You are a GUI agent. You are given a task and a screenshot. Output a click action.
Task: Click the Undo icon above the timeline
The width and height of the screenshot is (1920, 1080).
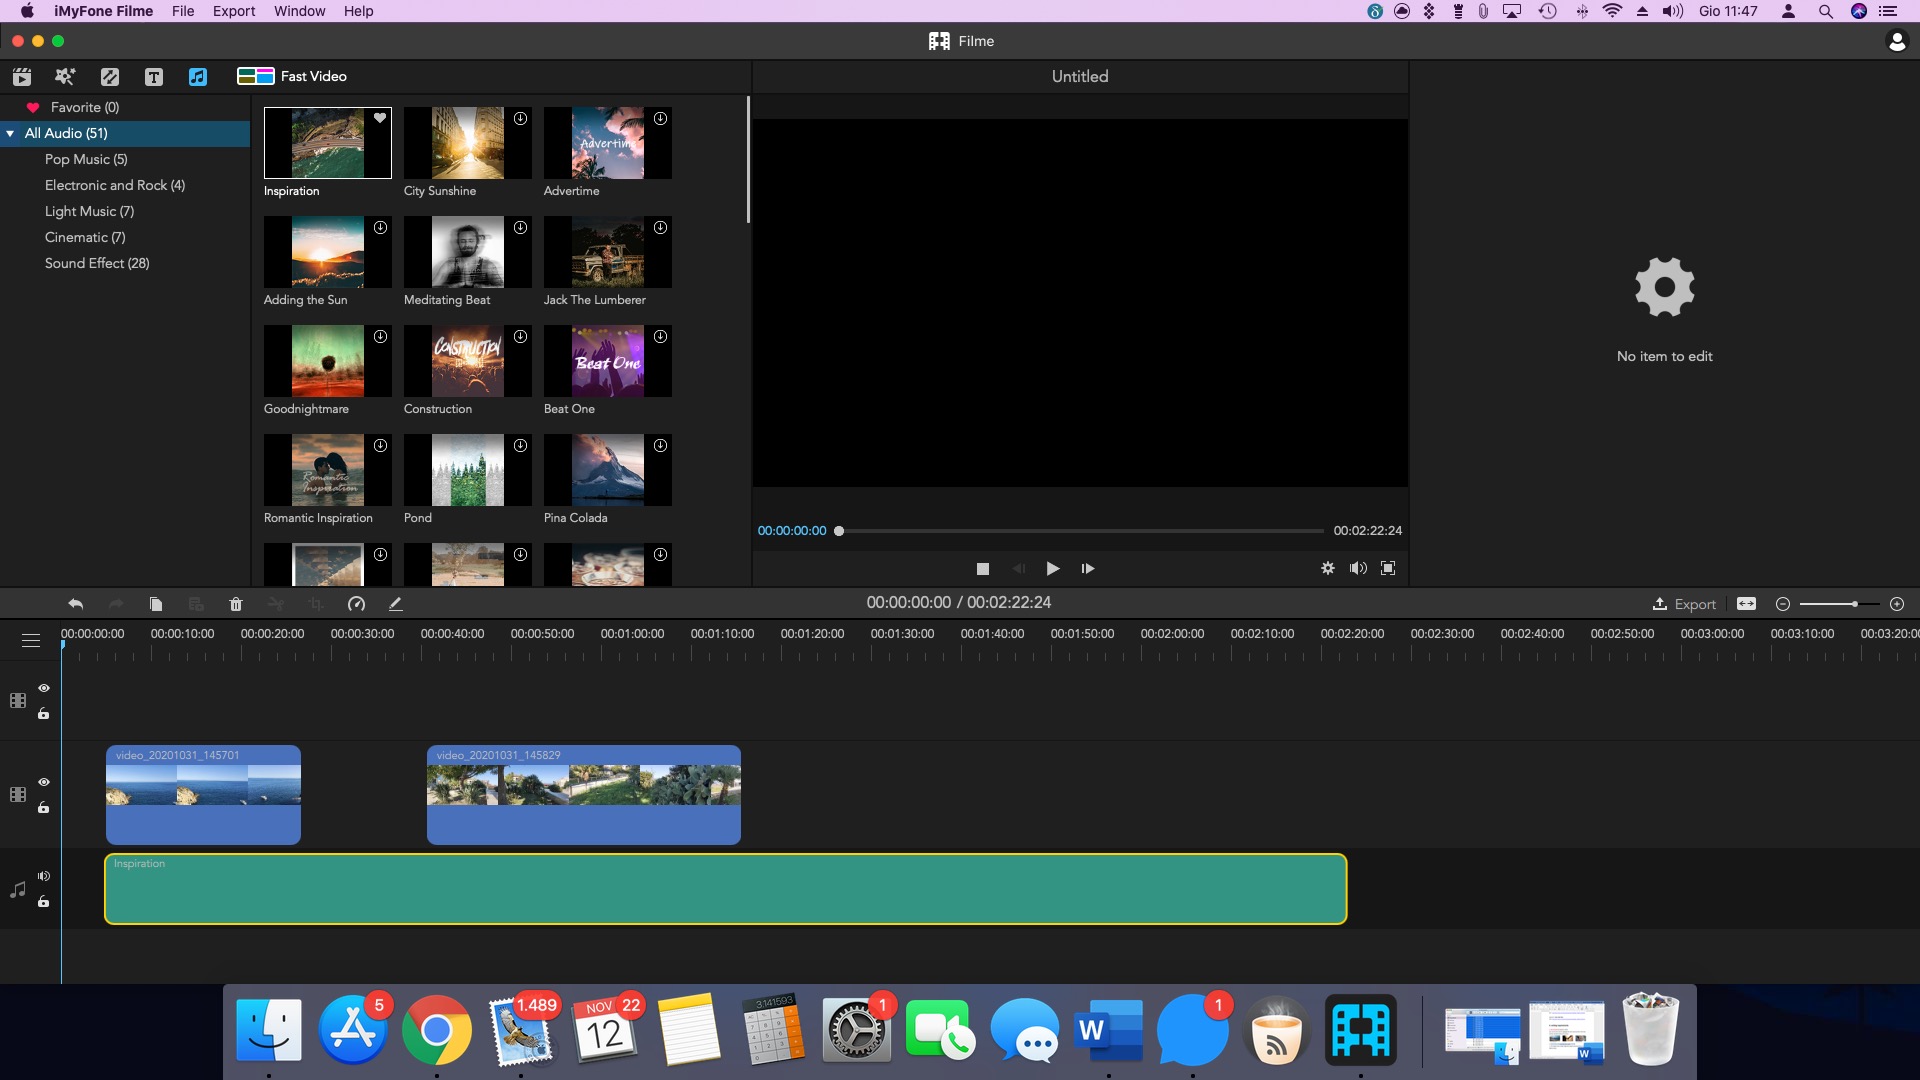coord(75,604)
